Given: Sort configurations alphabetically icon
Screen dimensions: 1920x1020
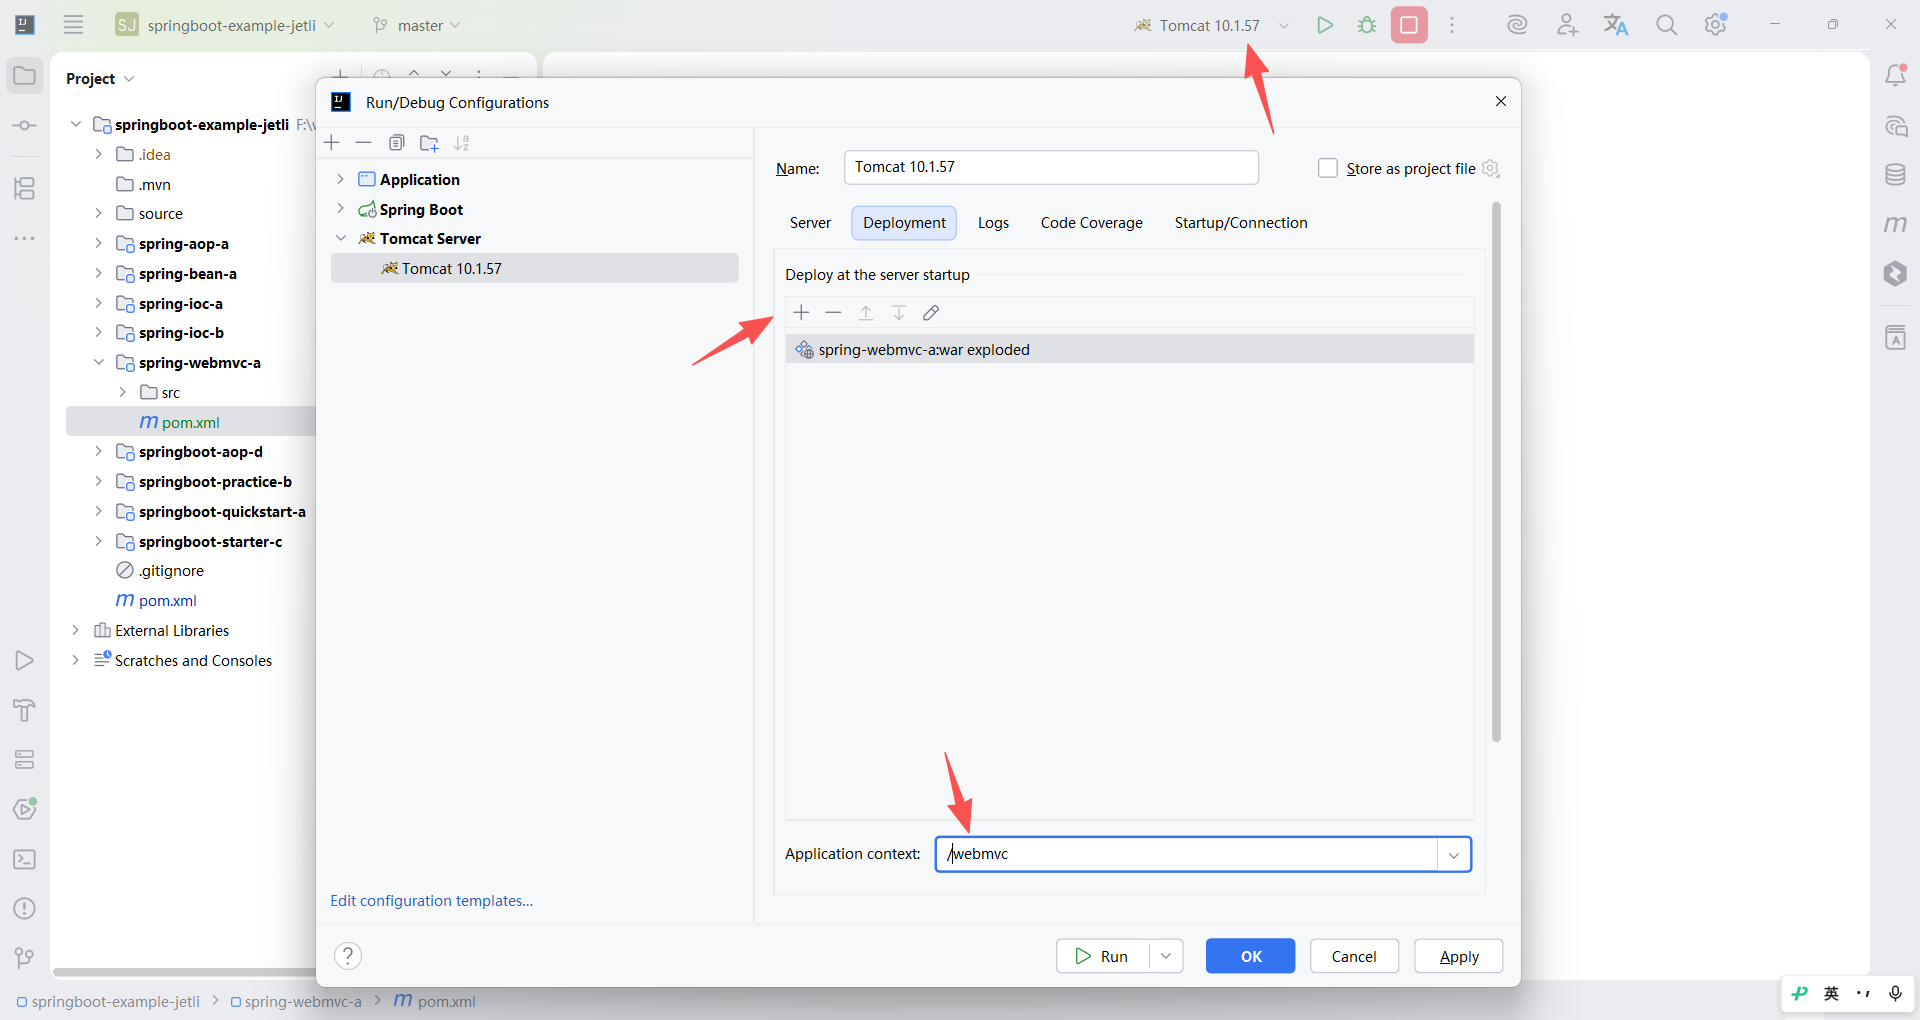Looking at the screenshot, I should pos(461,143).
